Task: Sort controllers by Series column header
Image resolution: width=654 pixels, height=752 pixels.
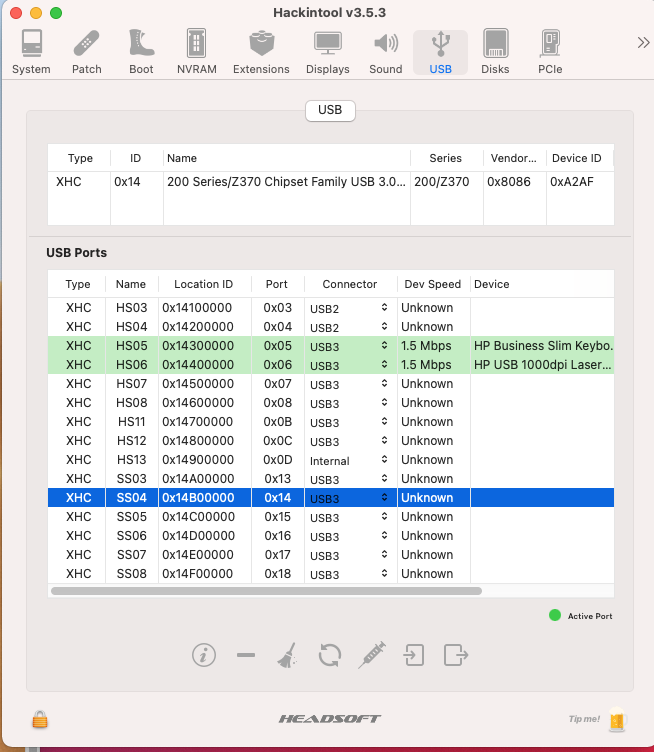Action: pos(445,158)
